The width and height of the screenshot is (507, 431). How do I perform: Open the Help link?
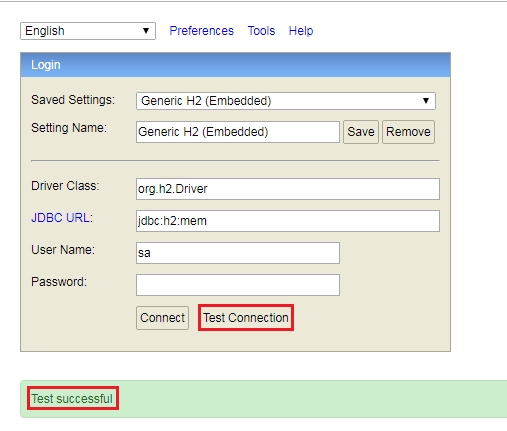tap(301, 31)
